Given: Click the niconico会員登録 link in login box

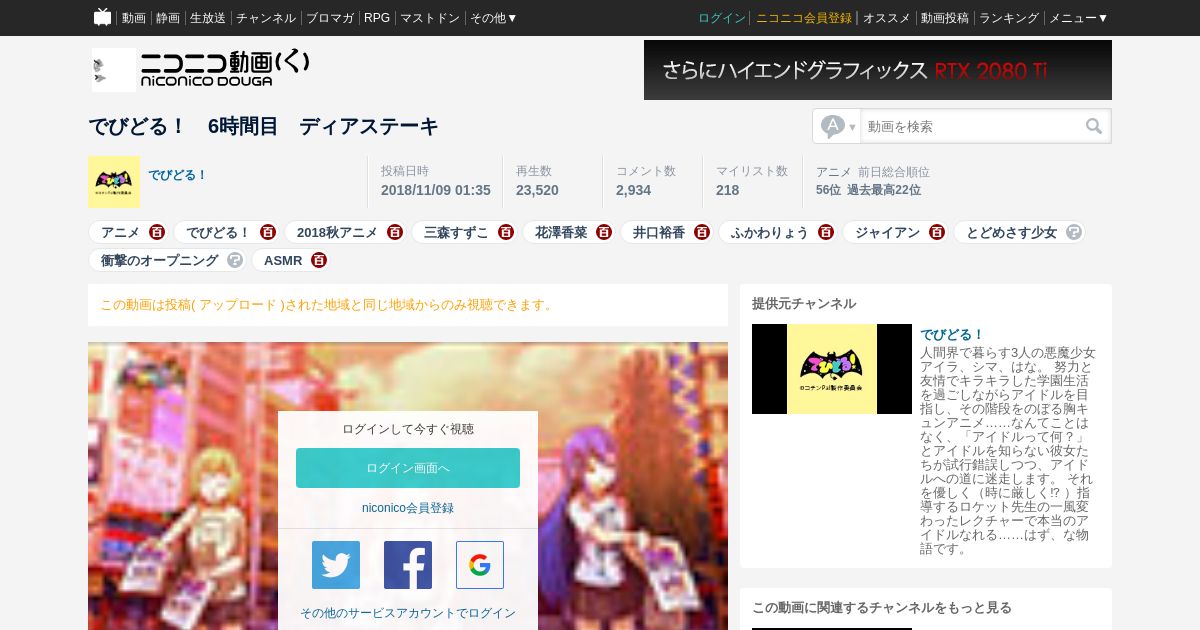Looking at the screenshot, I should point(408,508).
